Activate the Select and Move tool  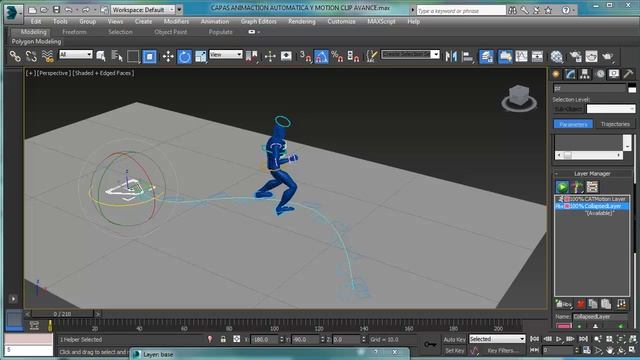click(x=168, y=56)
